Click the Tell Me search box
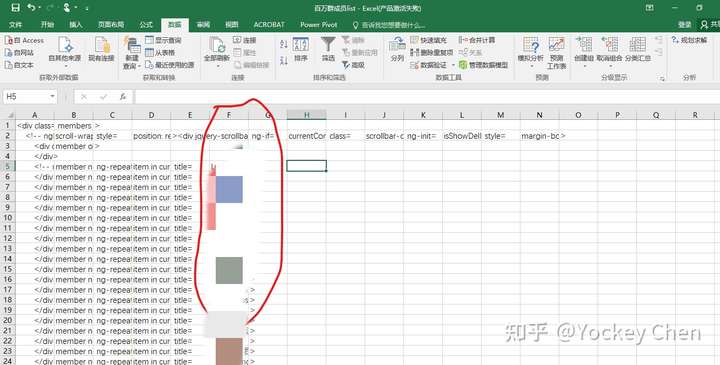 point(388,25)
